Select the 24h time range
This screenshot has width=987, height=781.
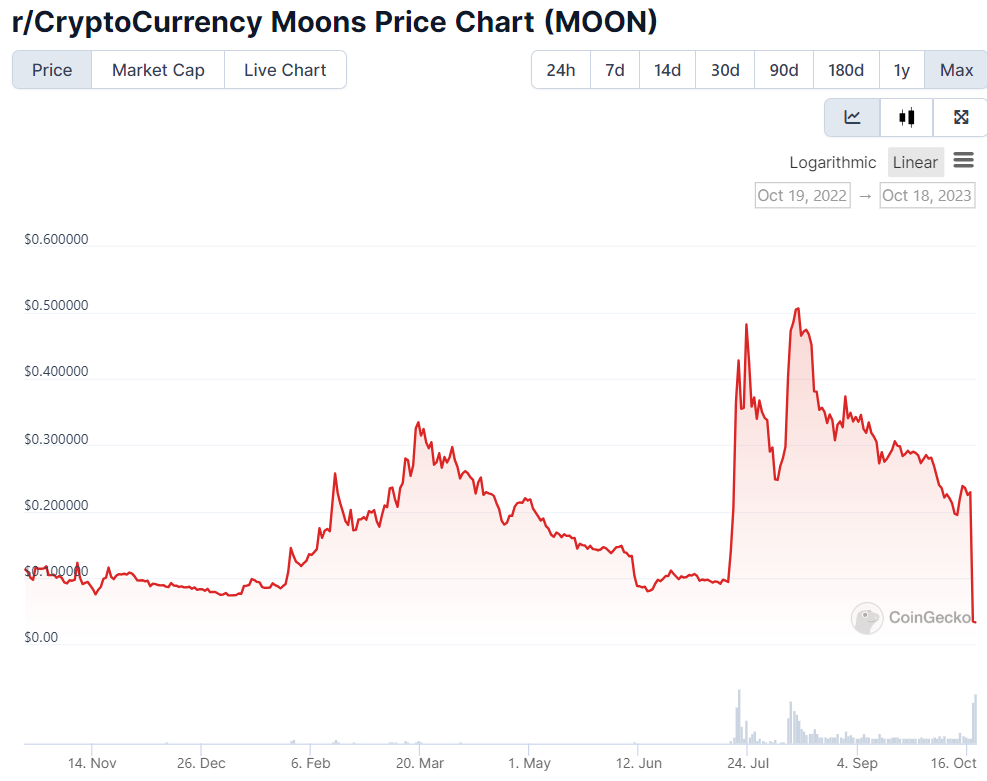click(561, 70)
